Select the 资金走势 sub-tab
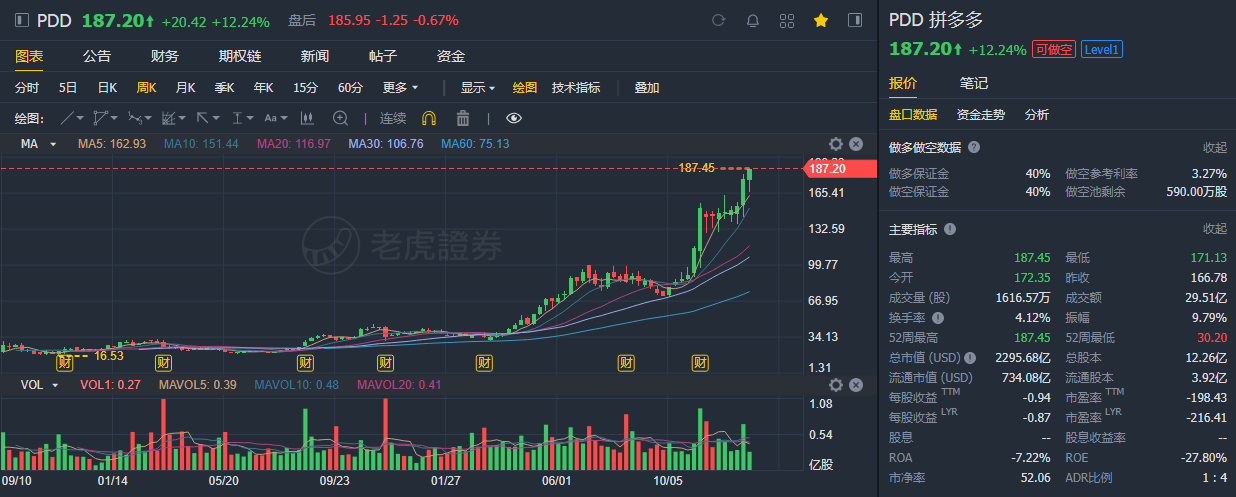 click(x=981, y=115)
